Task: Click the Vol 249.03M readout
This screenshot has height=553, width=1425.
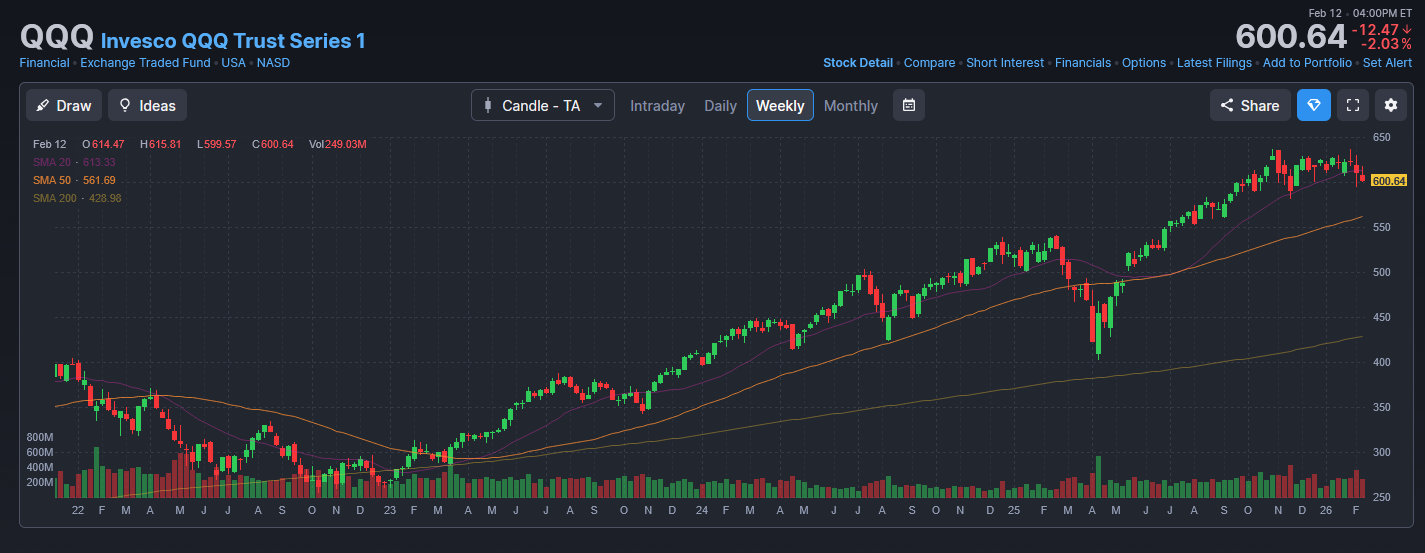Action: (338, 144)
